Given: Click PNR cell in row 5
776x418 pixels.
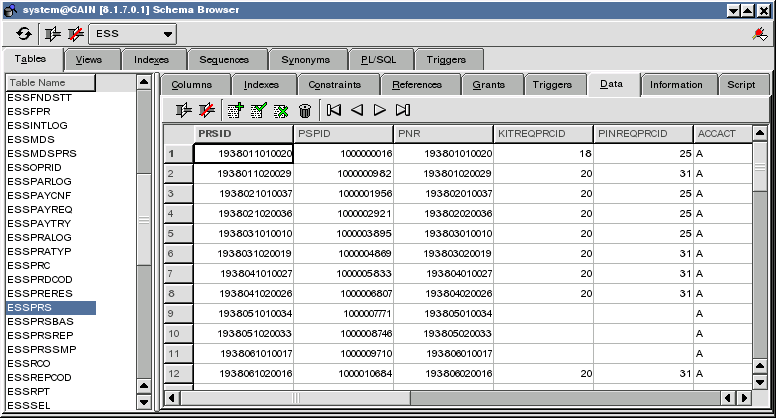Looking at the screenshot, I should (443, 233).
